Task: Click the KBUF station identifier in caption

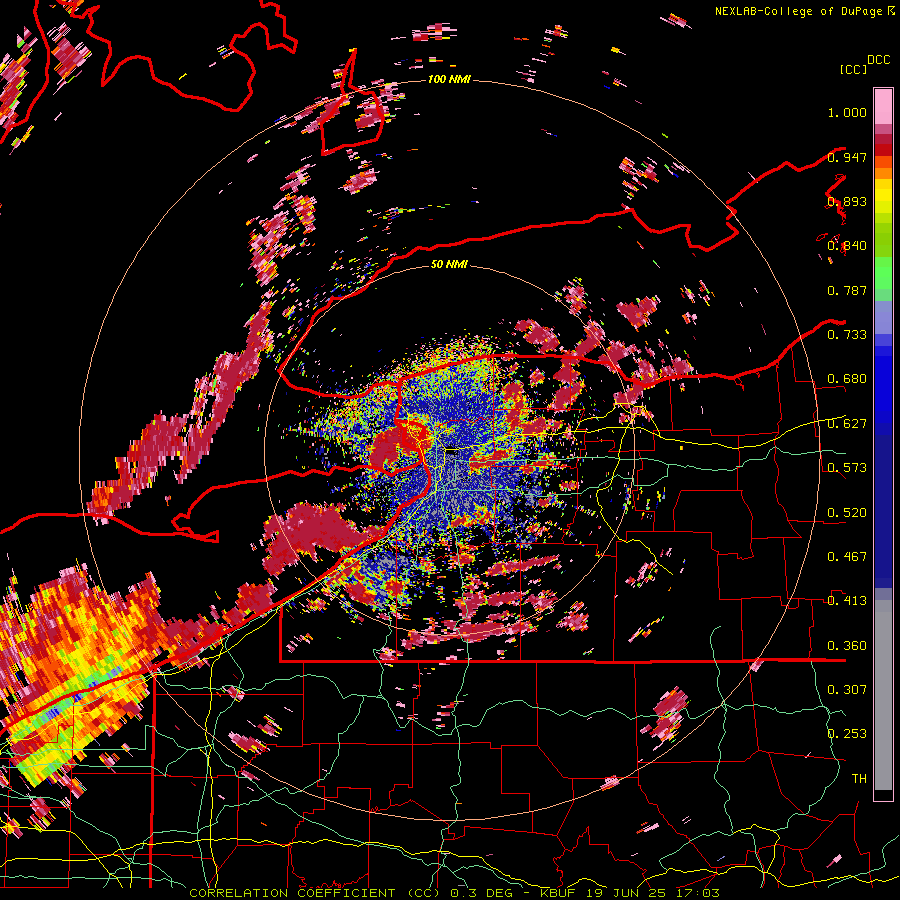Action: click(559, 893)
